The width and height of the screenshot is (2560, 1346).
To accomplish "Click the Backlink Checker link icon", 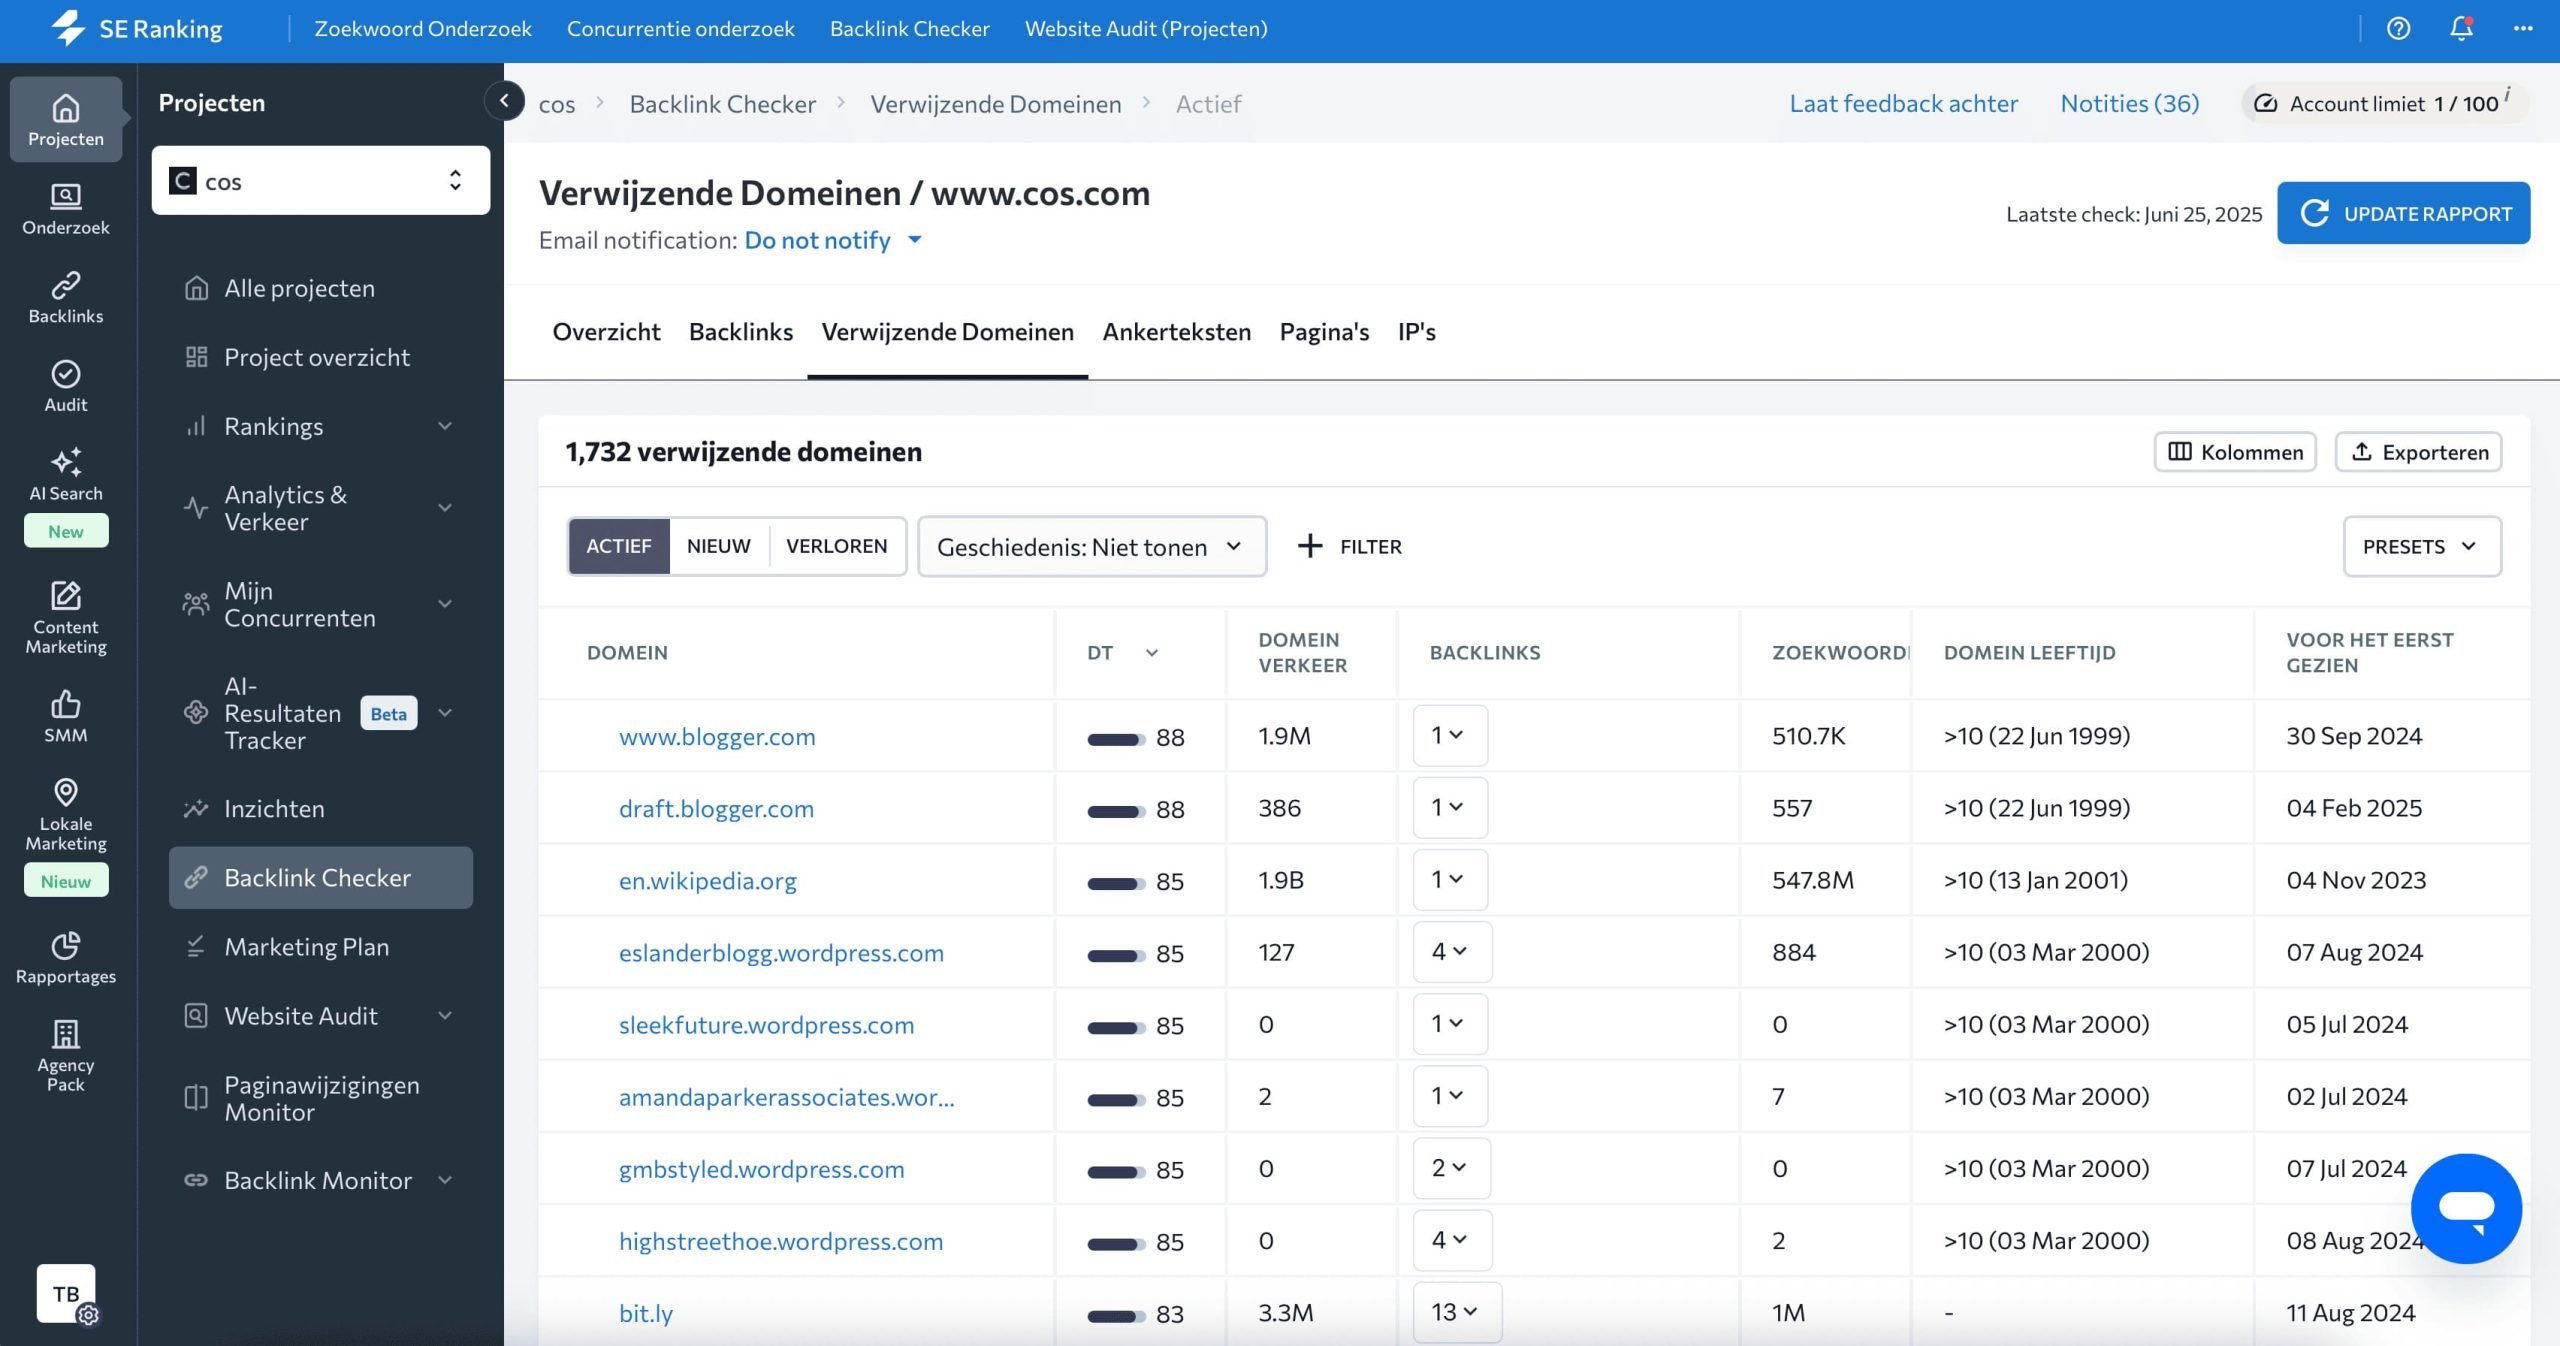I will [196, 877].
